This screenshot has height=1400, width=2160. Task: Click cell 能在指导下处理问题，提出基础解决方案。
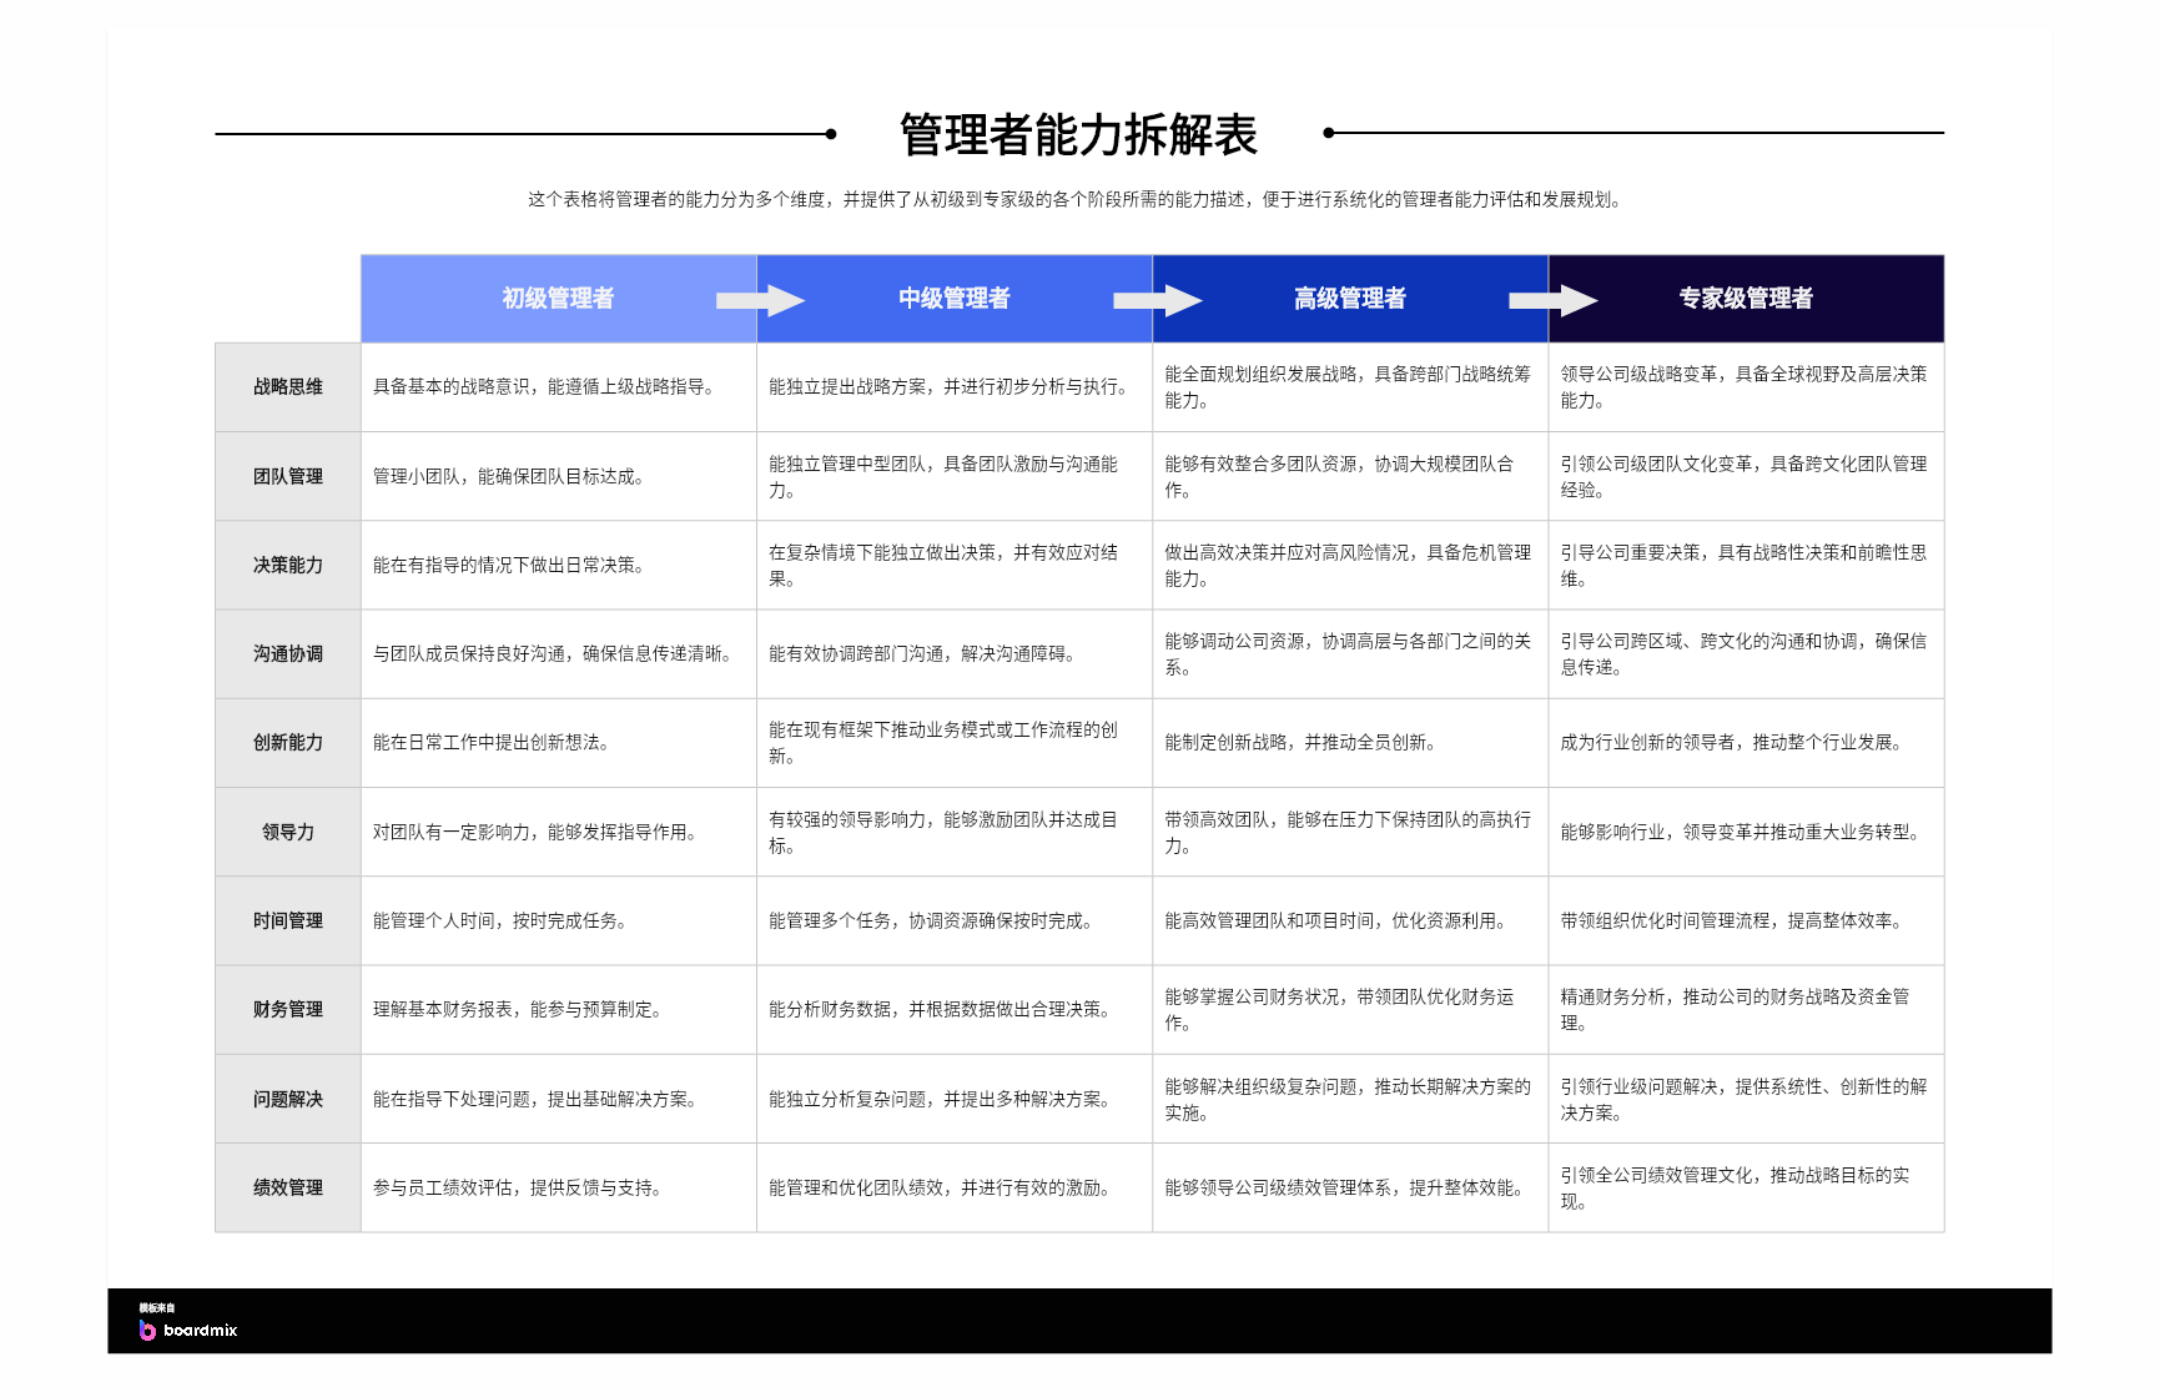559,1099
